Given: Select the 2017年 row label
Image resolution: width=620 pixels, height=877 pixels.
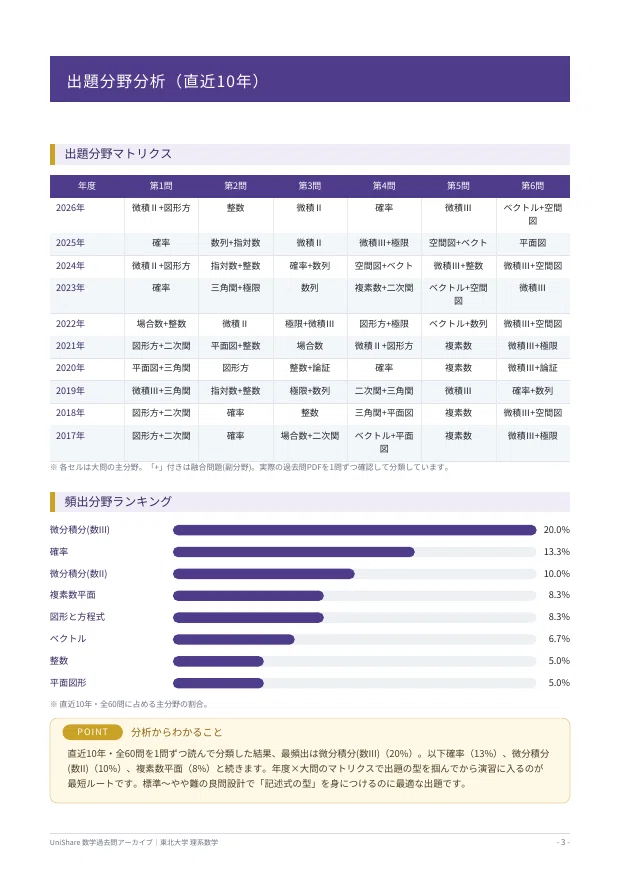Looking at the screenshot, I should [70, 435].
